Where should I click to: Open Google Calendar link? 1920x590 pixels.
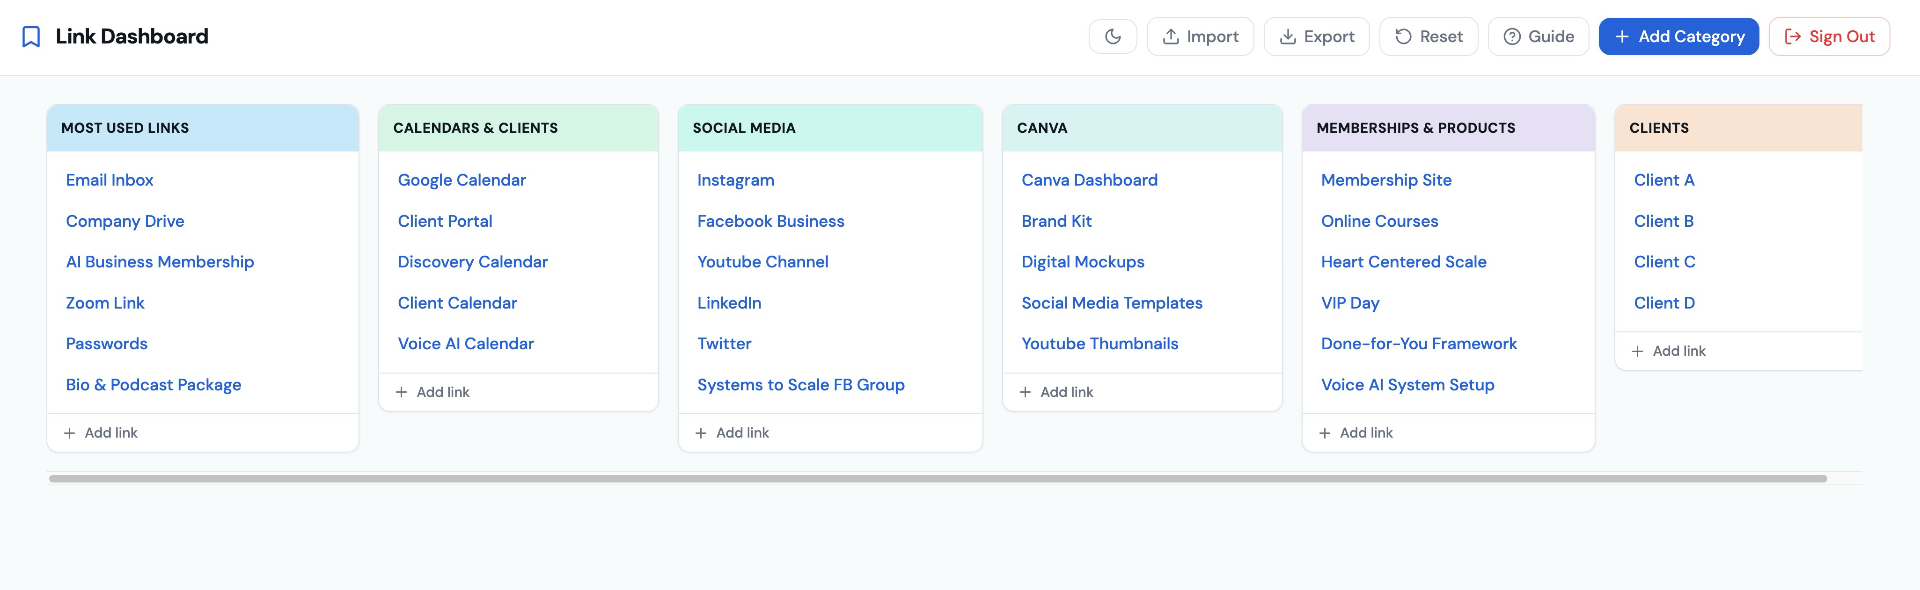[462, 180]
